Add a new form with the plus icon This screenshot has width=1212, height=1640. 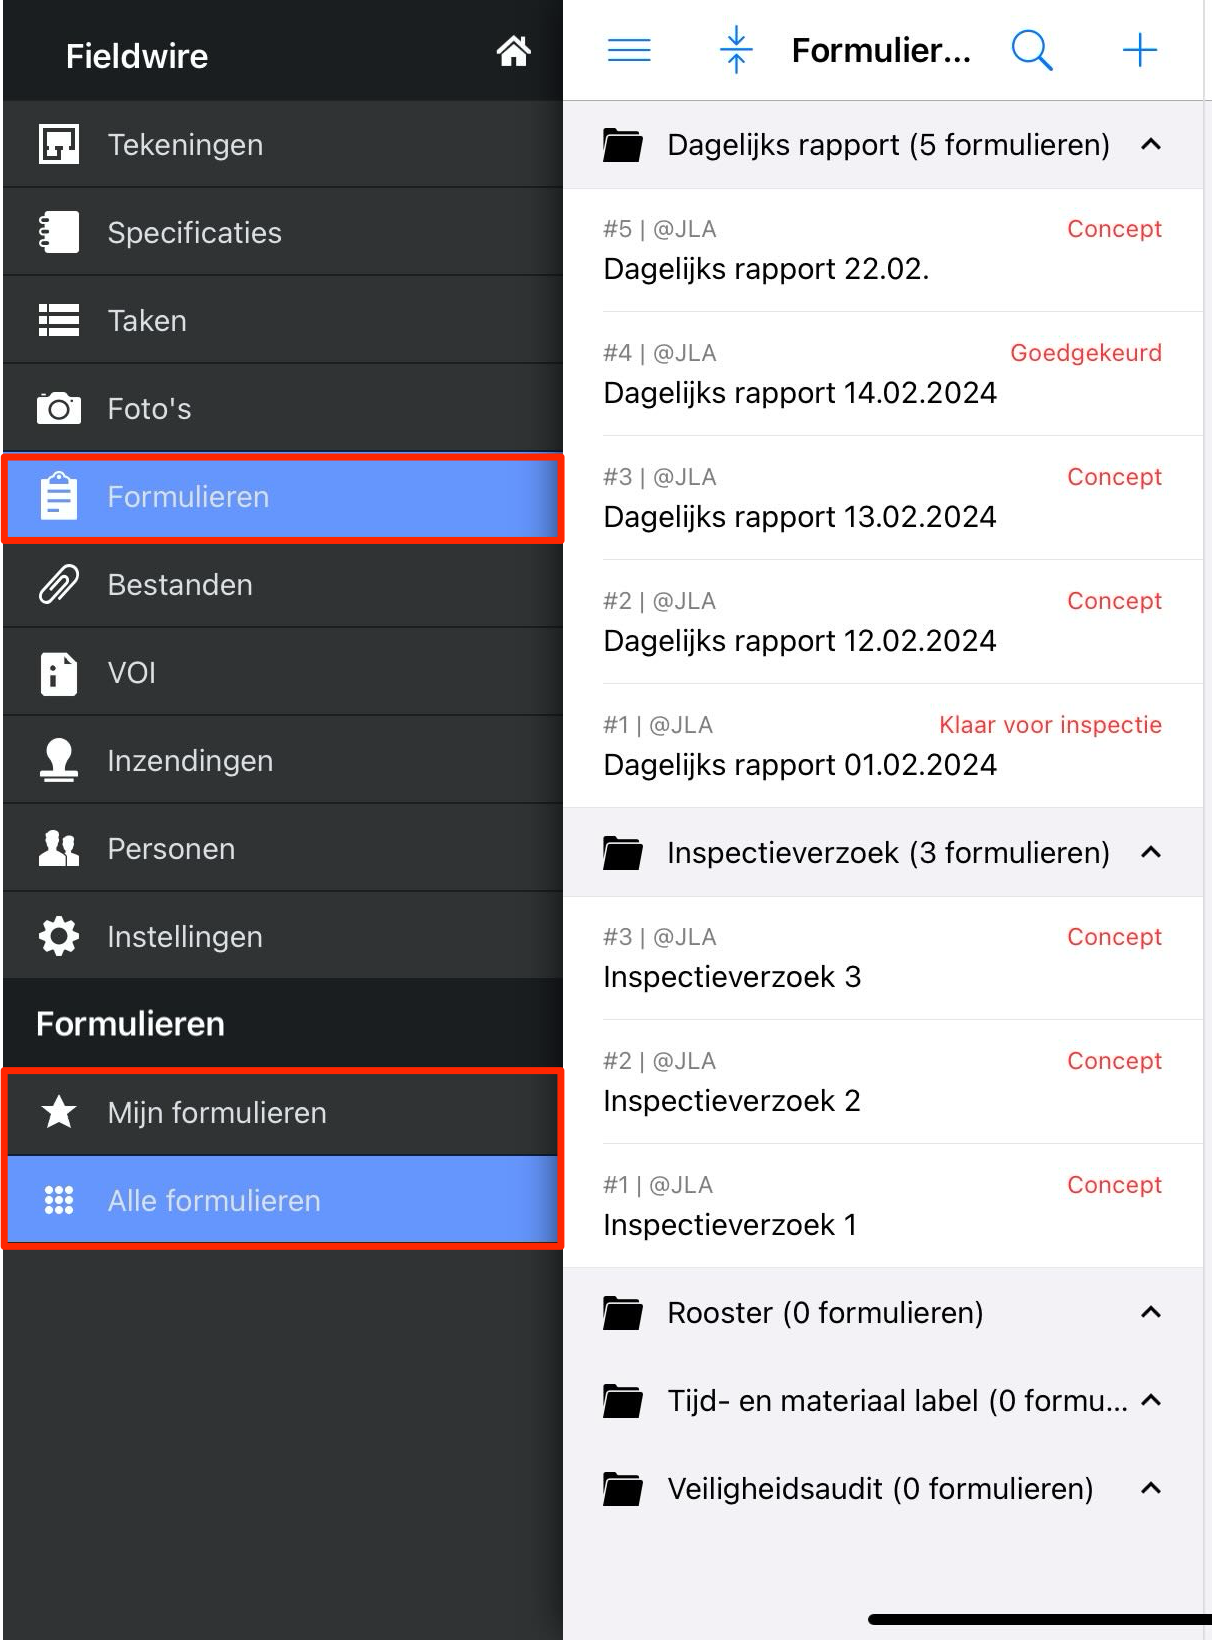click(1140, 50)
